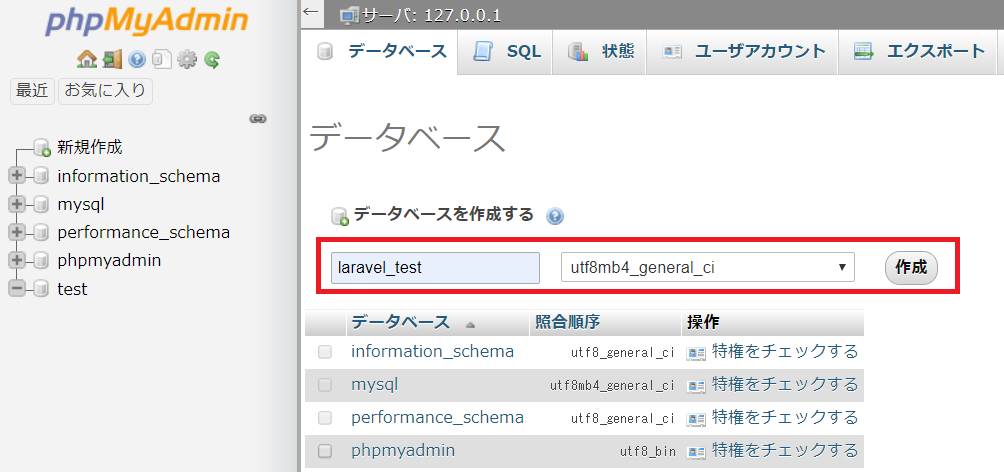Click privileges icon in mysql row
1004x472 pixels.
(696, 386)
